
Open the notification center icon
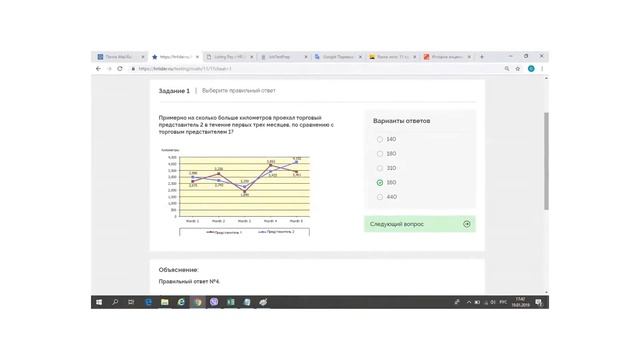point(539,302)
